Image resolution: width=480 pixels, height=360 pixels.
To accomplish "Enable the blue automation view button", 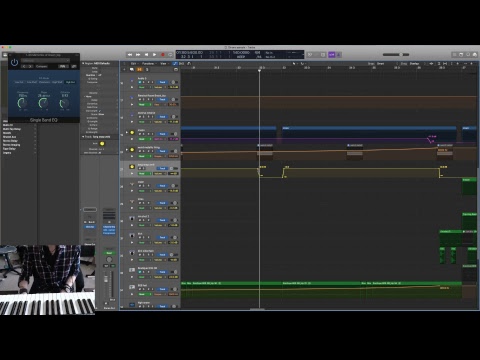I will tap(175, 63).
